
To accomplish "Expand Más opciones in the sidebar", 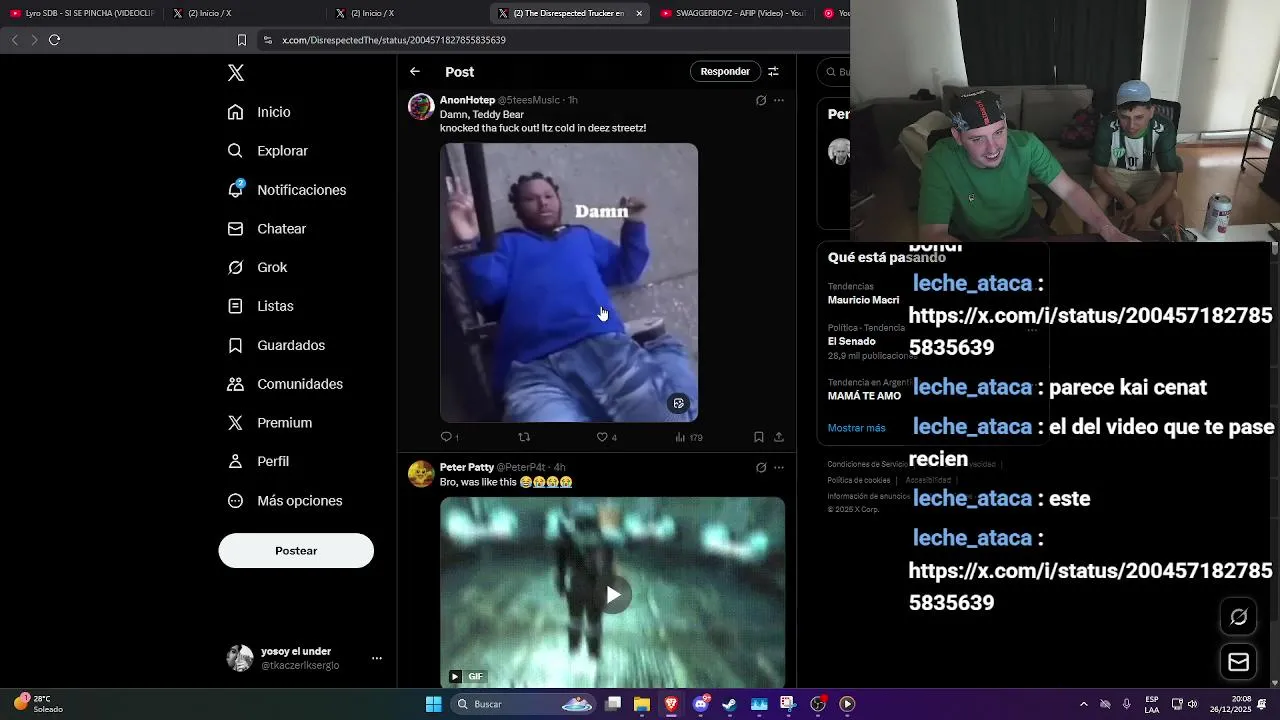I will (x=286, y=501).
